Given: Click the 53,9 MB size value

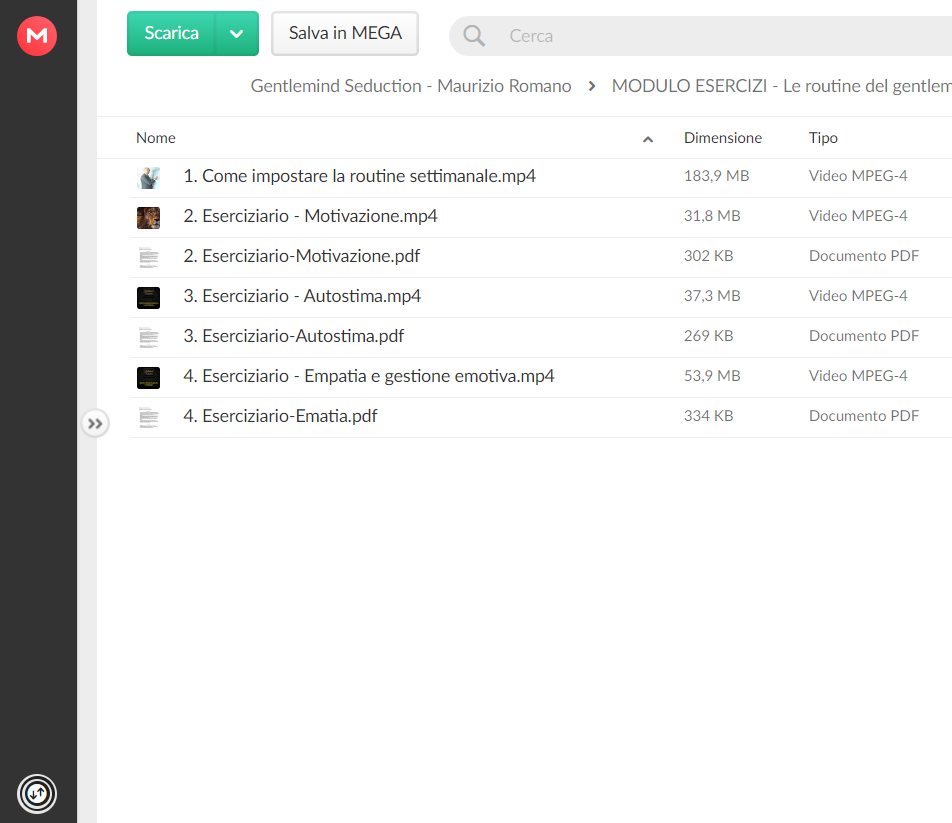Looking at the screenshot, I should pyautogui.click(x=712, y=376).
